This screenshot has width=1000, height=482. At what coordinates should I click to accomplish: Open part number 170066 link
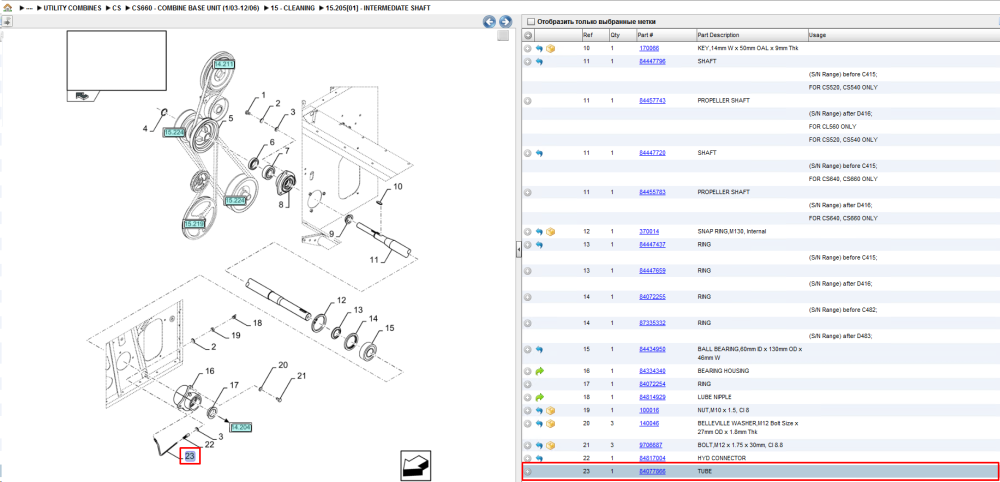click(649, 48)
